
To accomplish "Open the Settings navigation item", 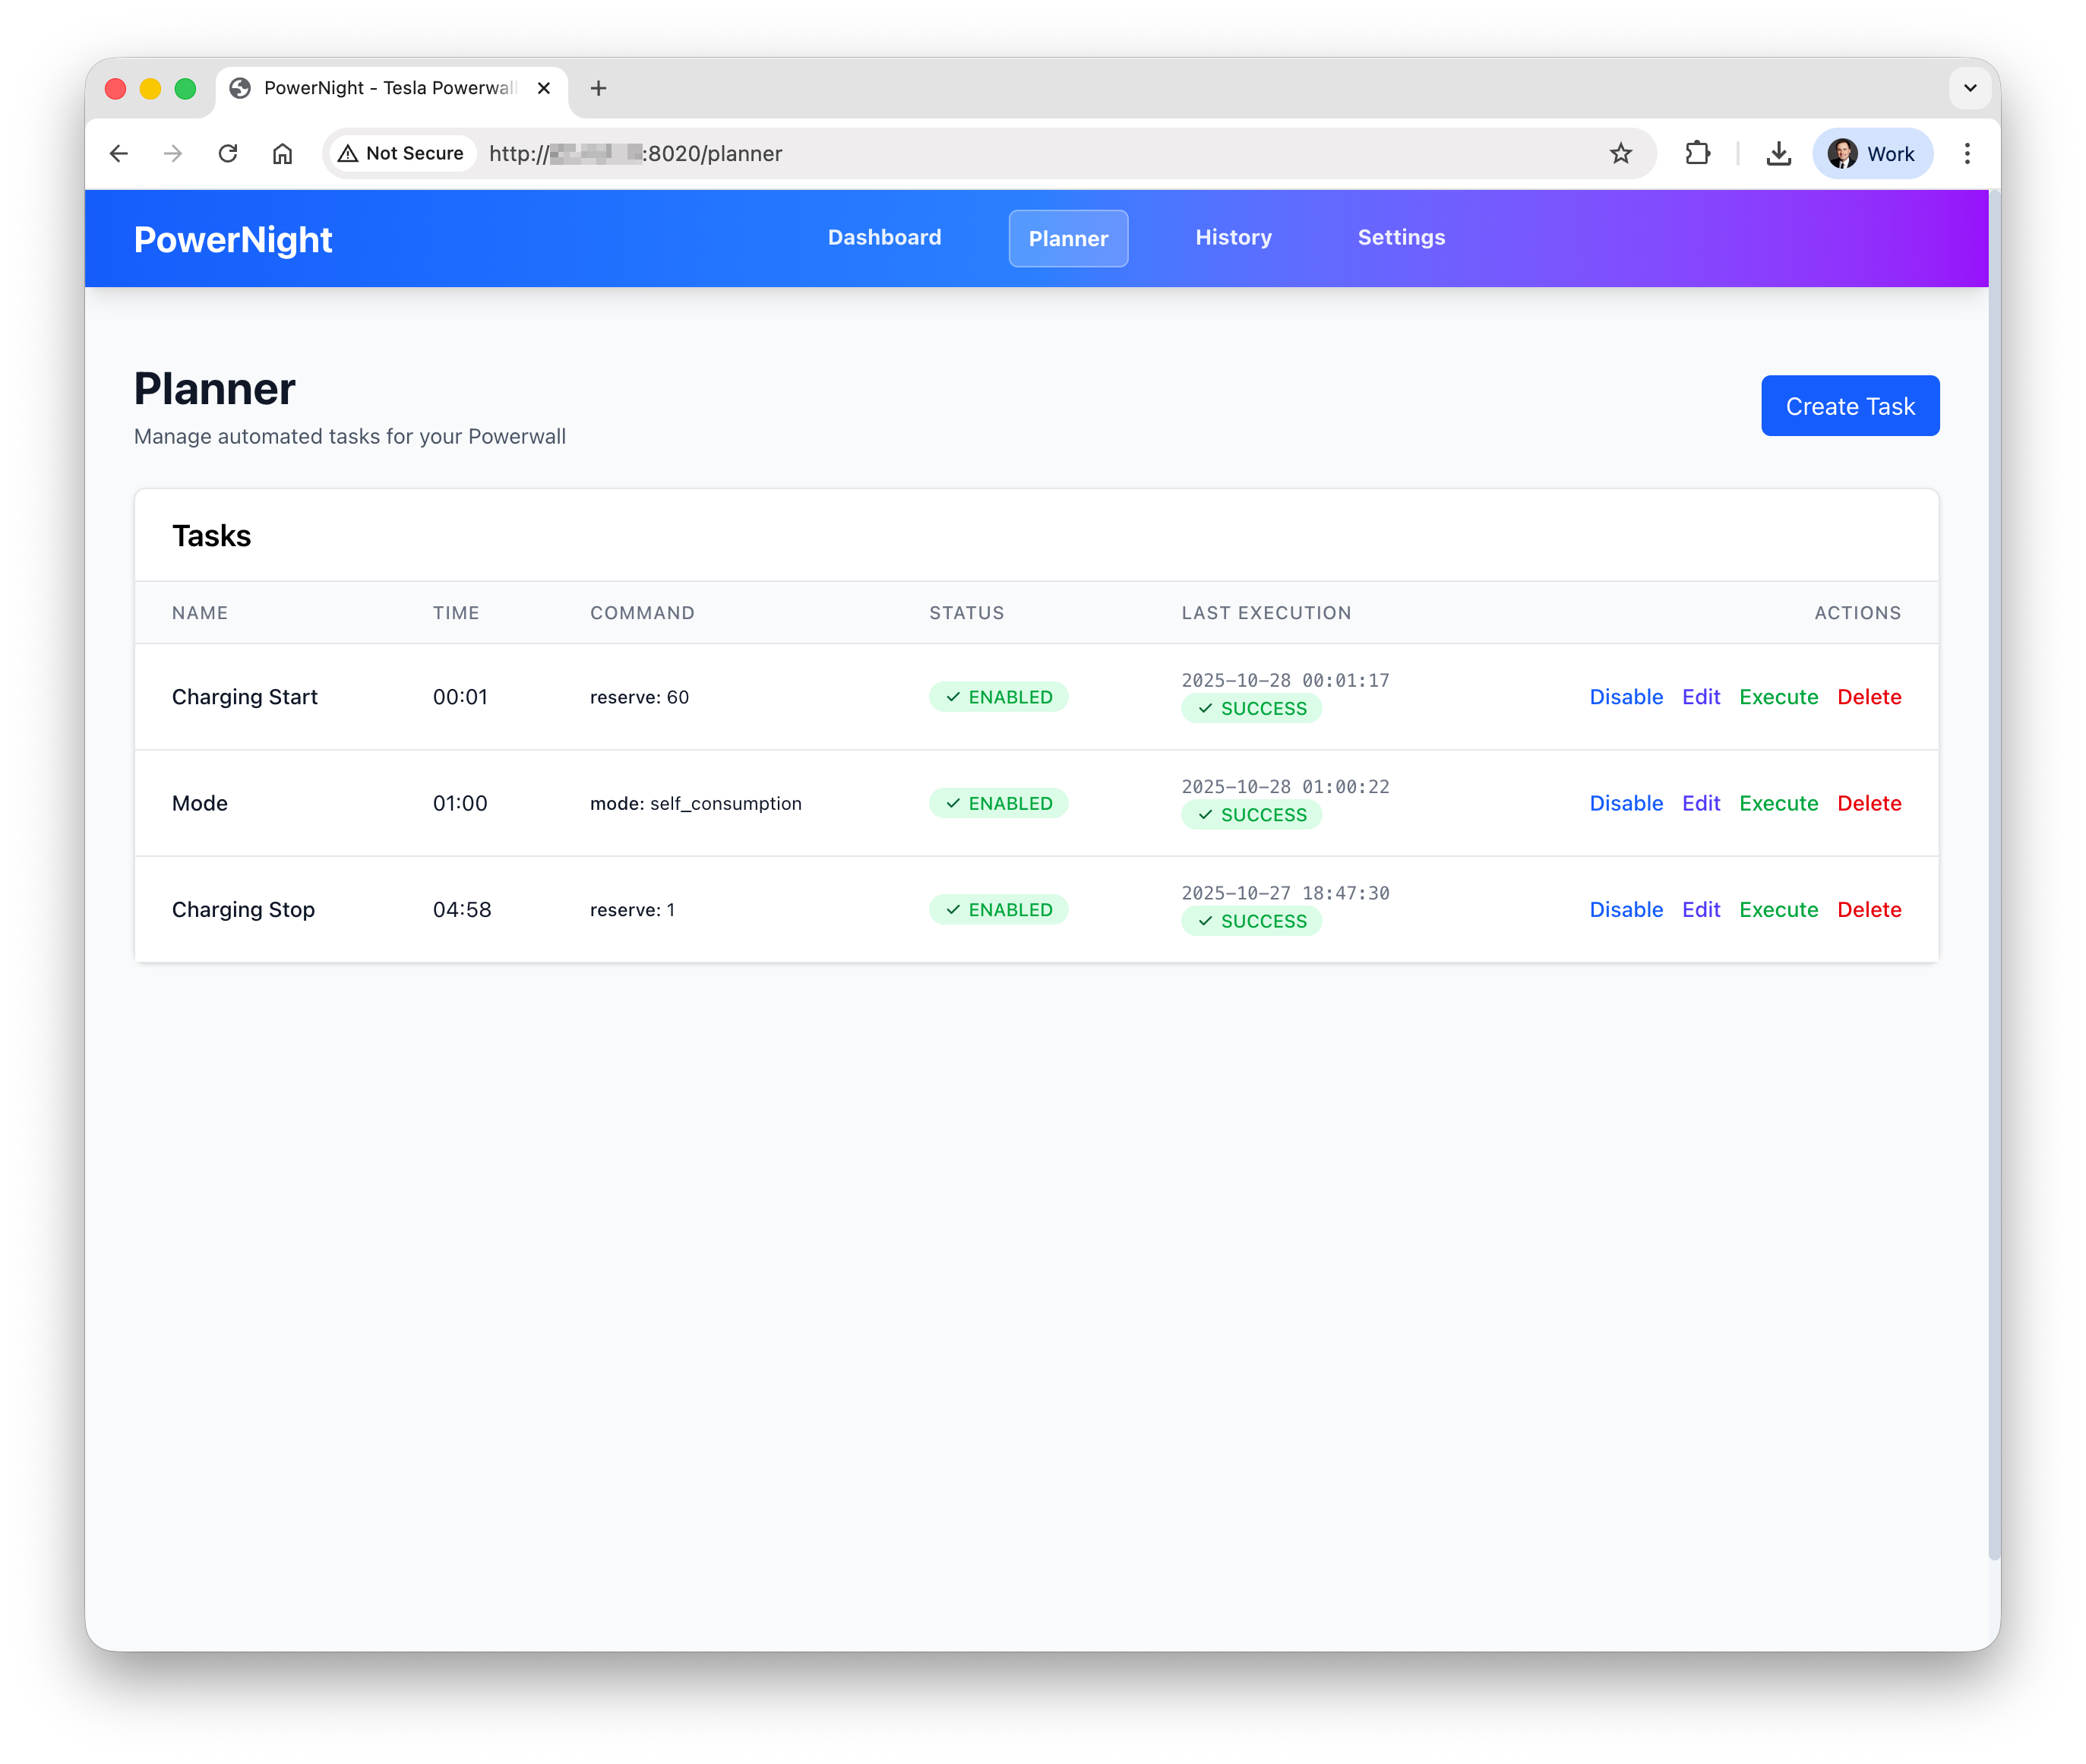I will click(x=1400, y=238).
